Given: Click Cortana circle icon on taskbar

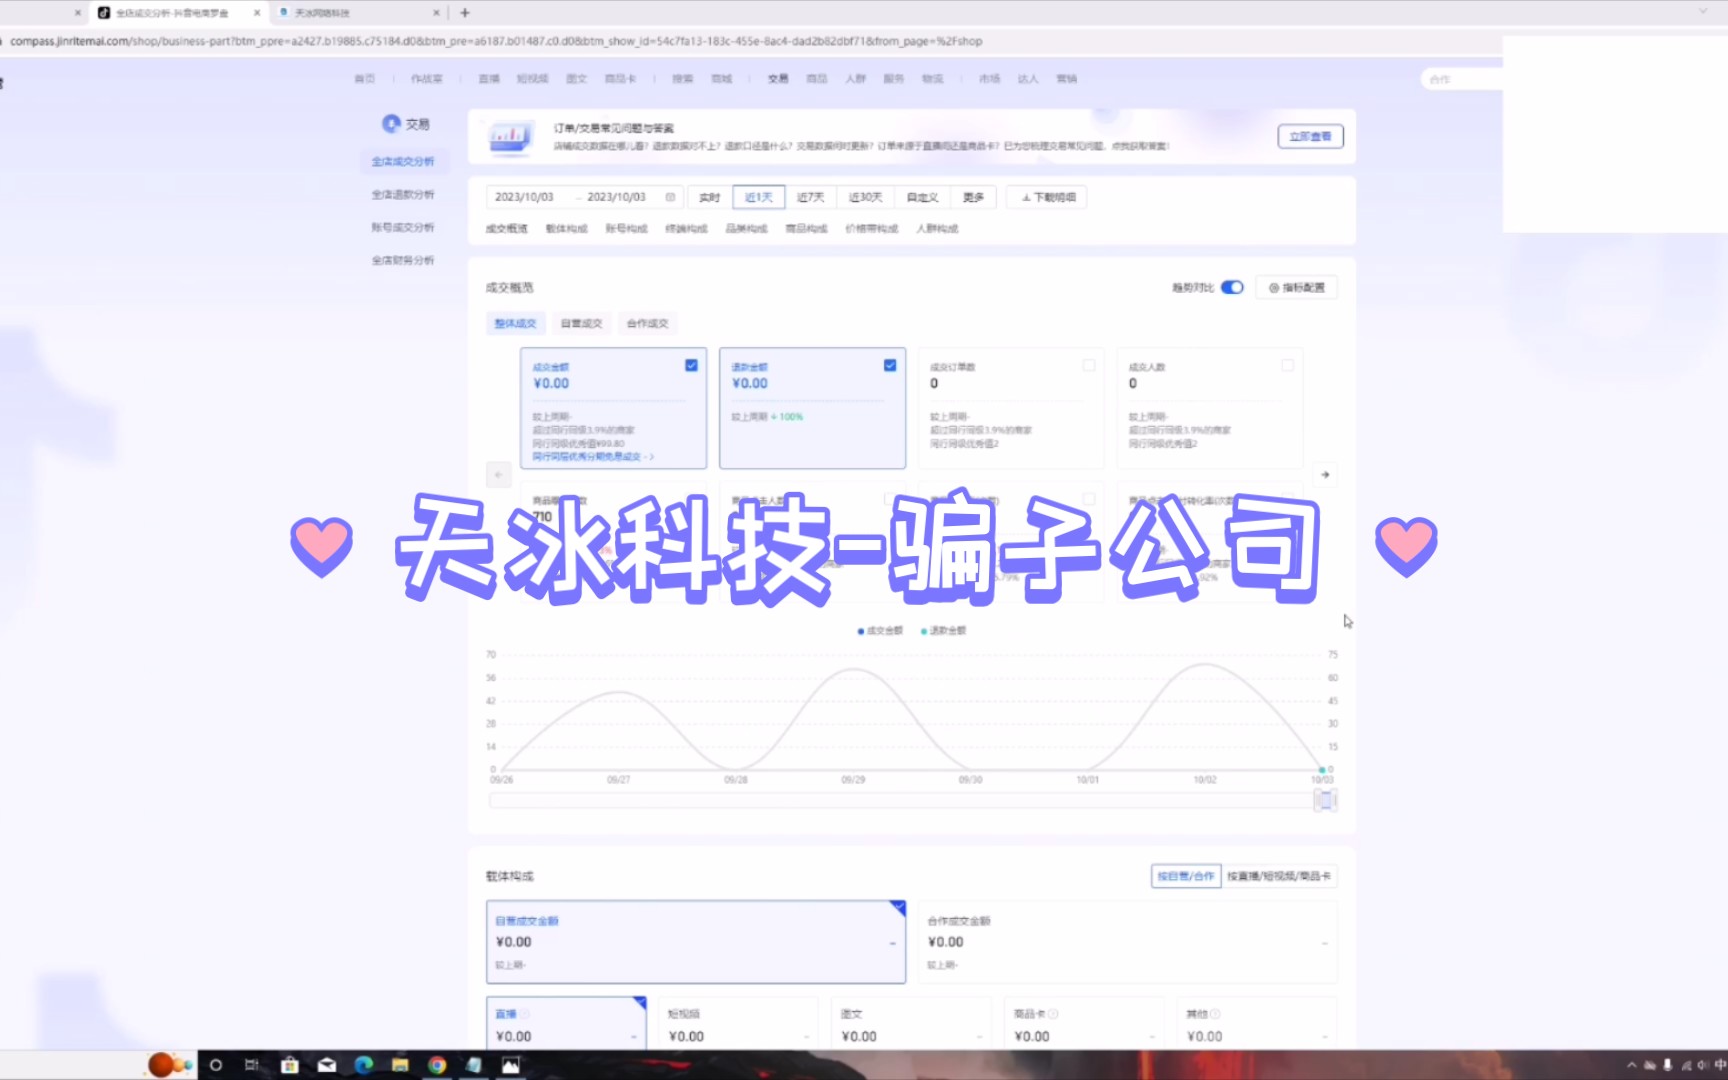Looking at the screenshot, I should pyautogui.click(x=215, y=1065).
